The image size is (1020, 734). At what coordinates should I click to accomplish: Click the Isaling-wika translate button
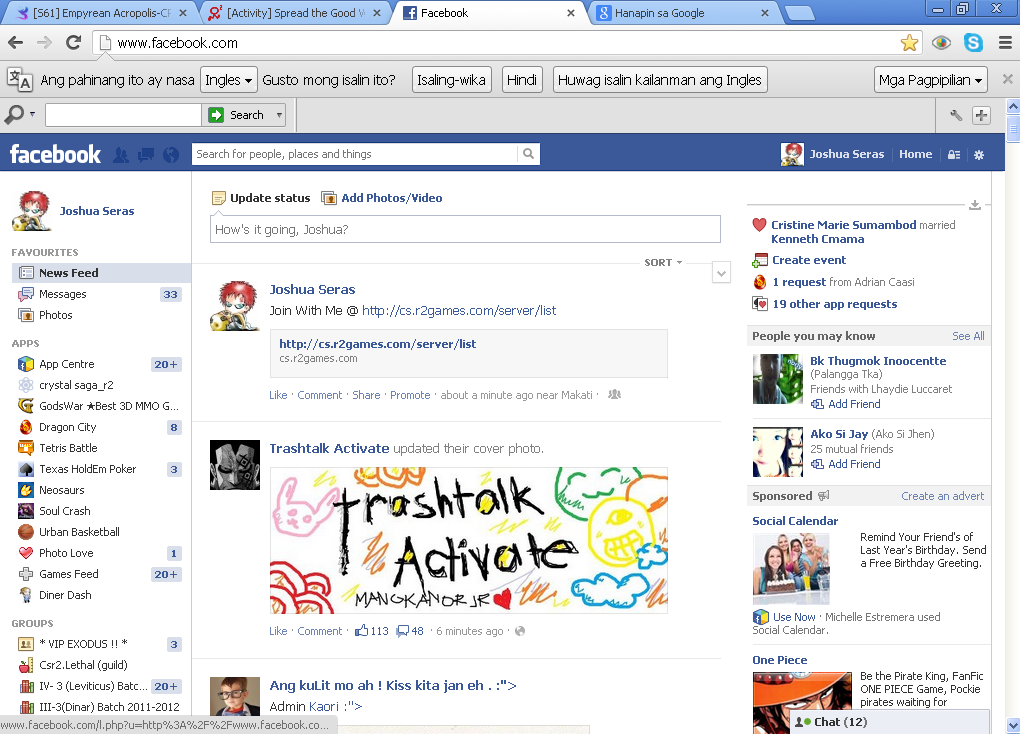point(451,80)
